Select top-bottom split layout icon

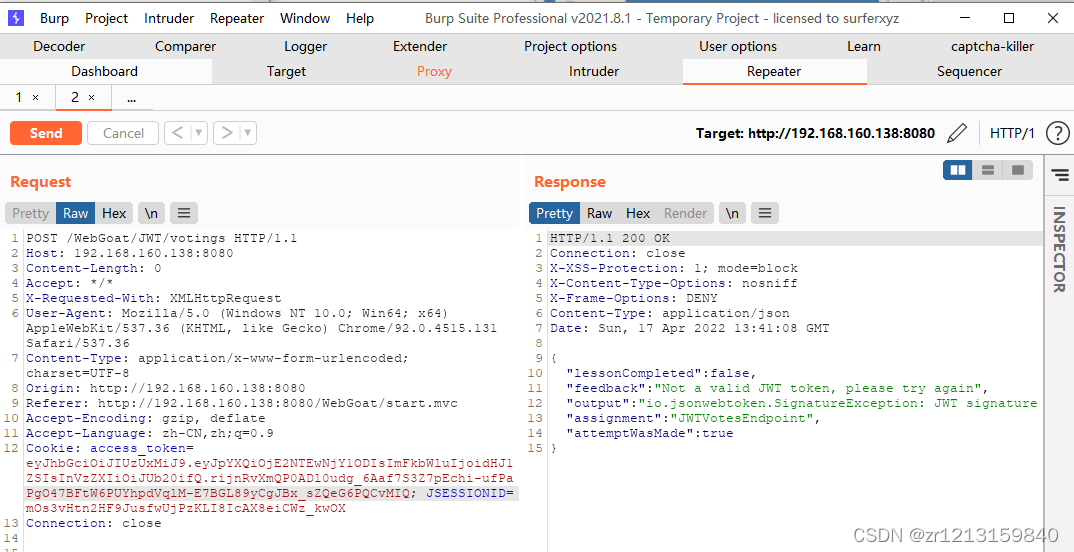988,170
